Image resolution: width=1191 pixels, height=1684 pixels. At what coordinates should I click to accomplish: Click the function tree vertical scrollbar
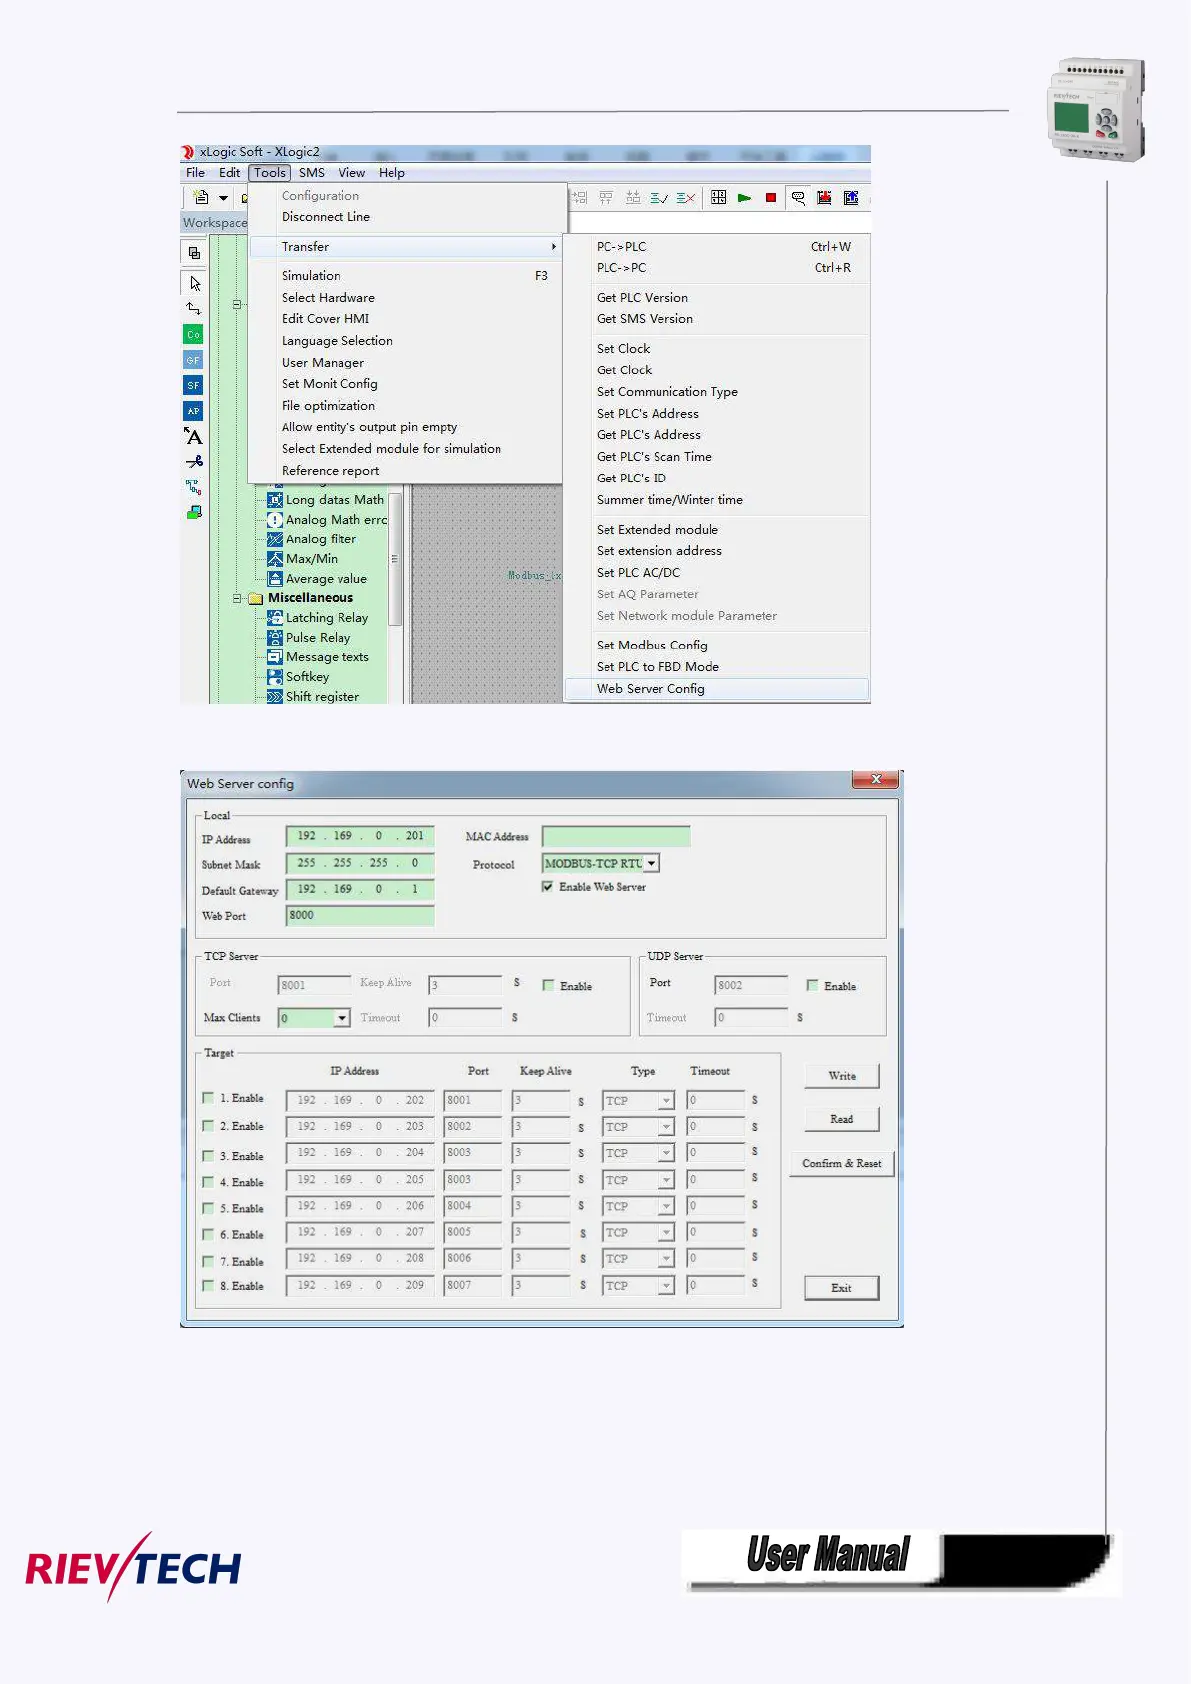pyautogui.click(x=394, y=558)
